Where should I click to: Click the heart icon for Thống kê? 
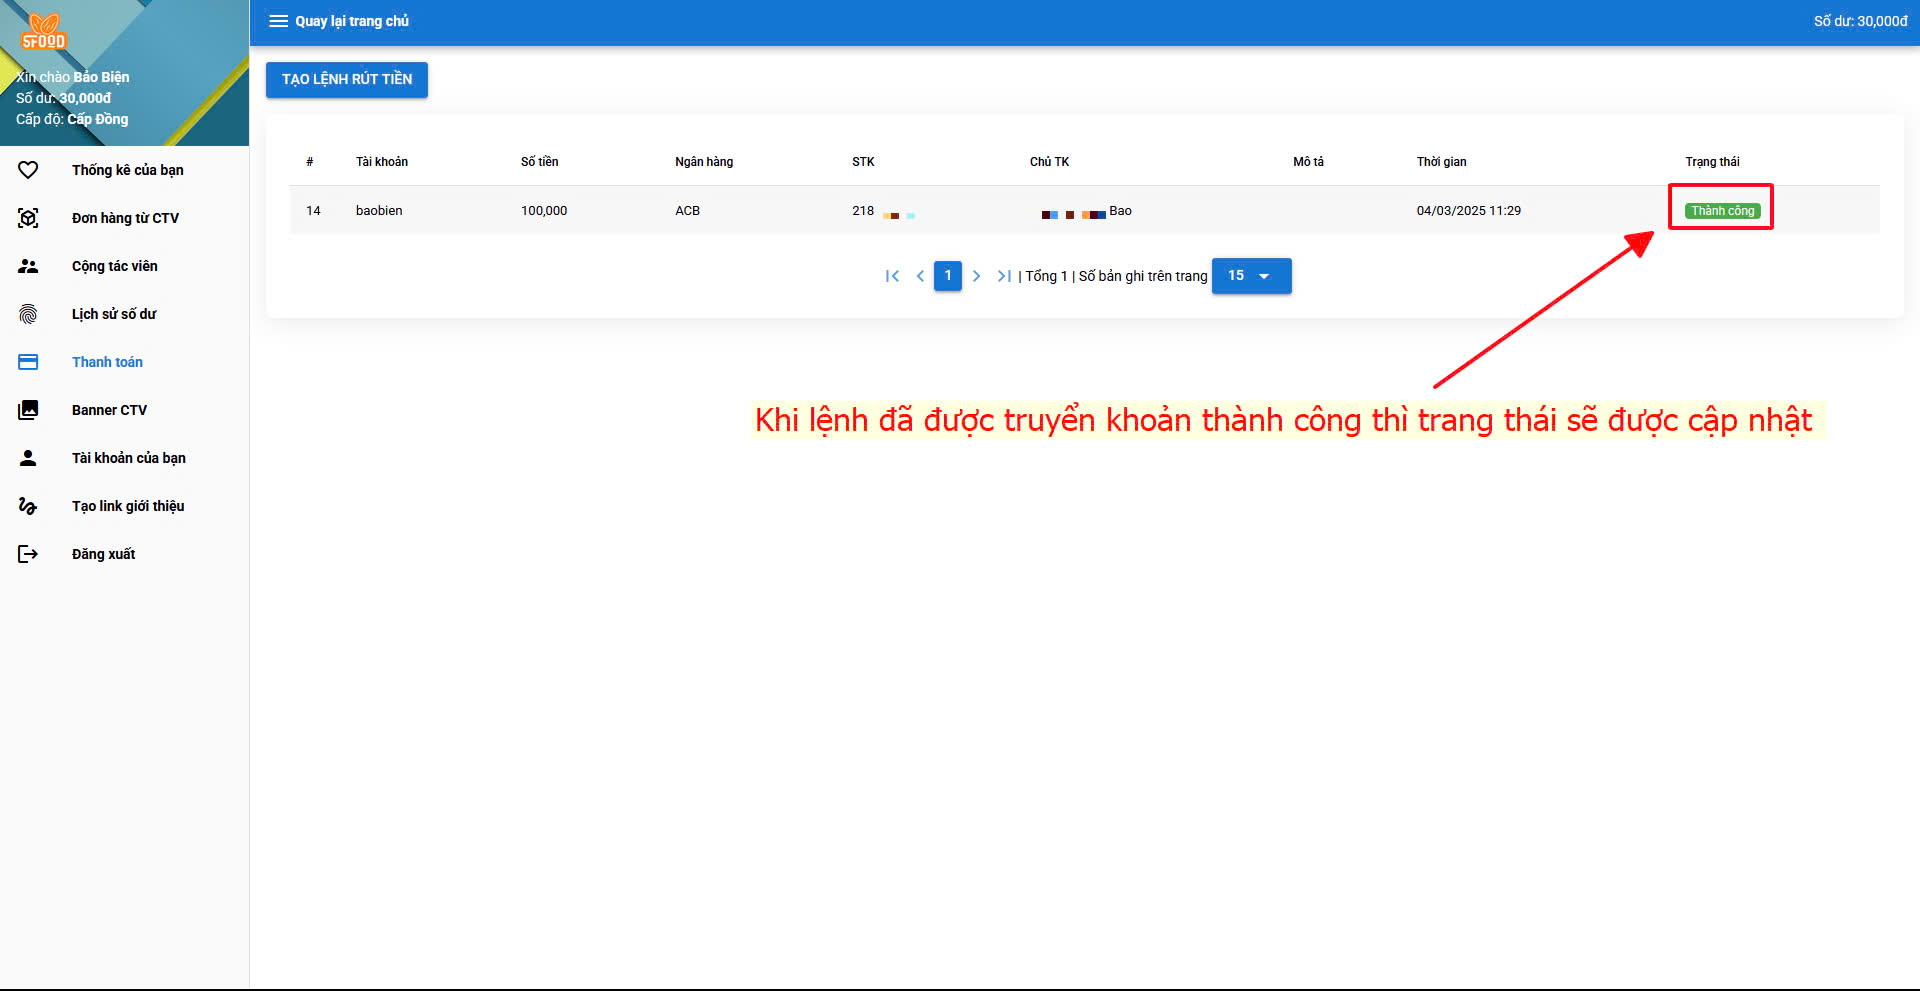point(28,170)
